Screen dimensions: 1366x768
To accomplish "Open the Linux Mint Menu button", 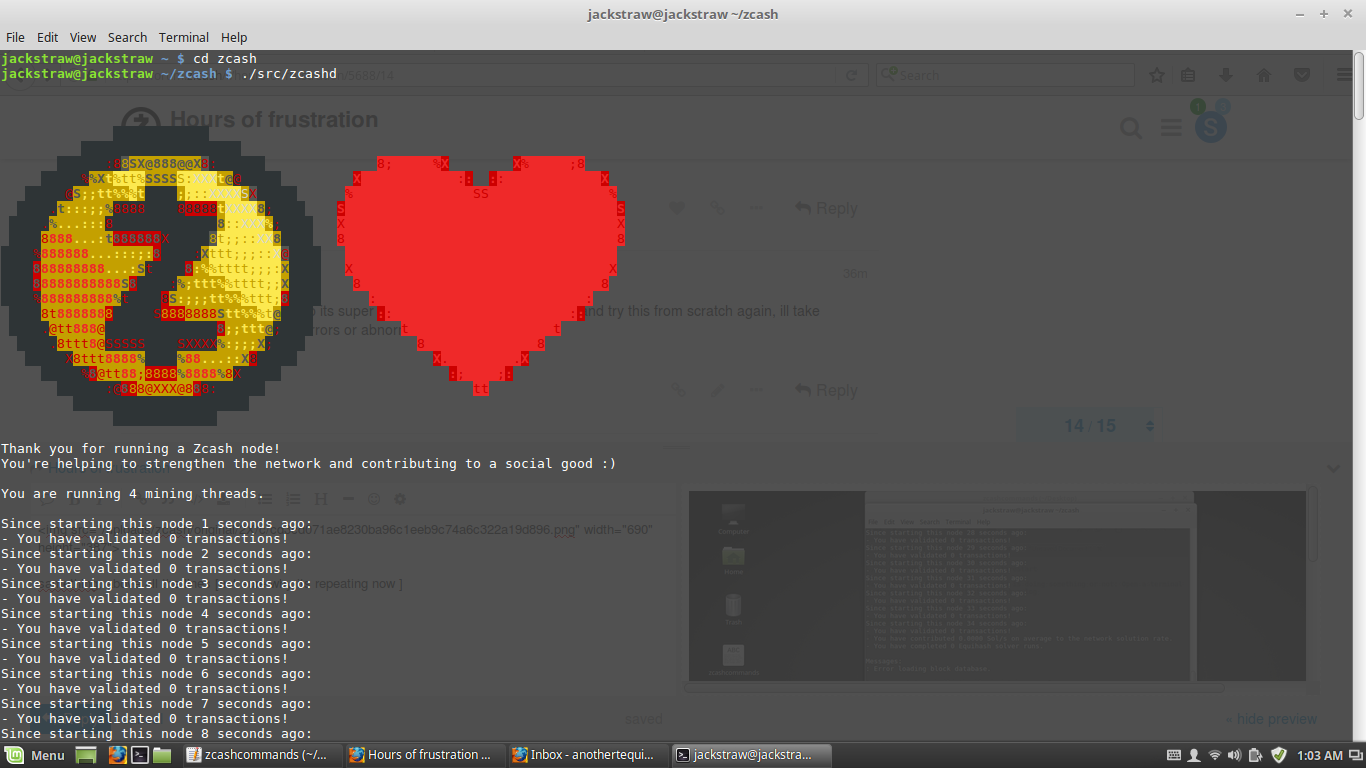I will click(35, 755).
